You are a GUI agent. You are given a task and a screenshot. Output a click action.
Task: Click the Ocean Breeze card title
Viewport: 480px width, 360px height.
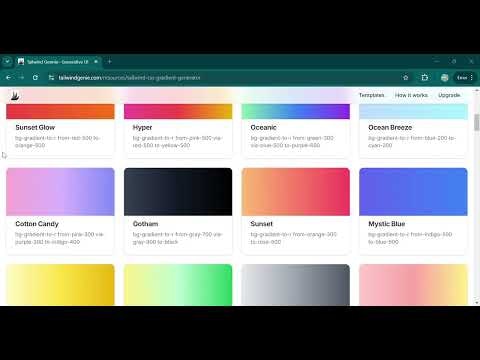390,127
